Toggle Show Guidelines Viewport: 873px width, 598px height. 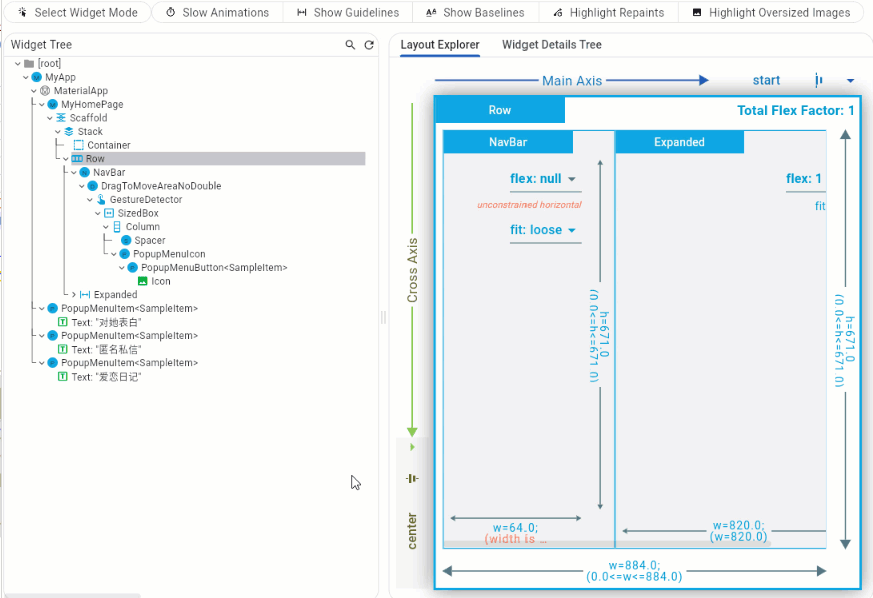348,12
